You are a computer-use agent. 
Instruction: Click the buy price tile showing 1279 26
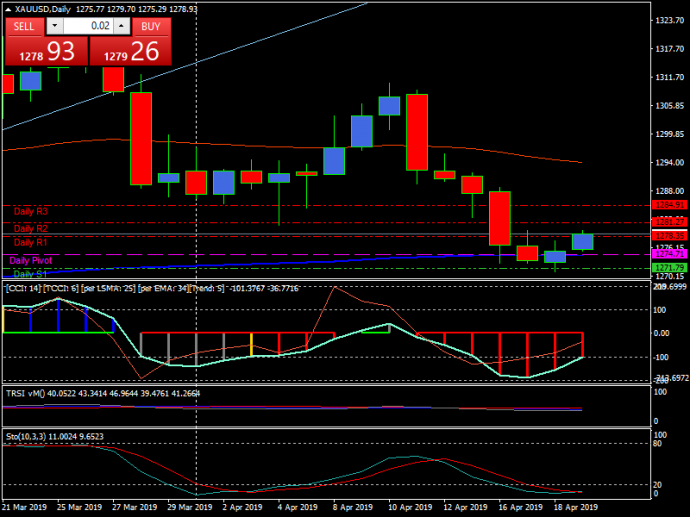(x=128, y=52)
